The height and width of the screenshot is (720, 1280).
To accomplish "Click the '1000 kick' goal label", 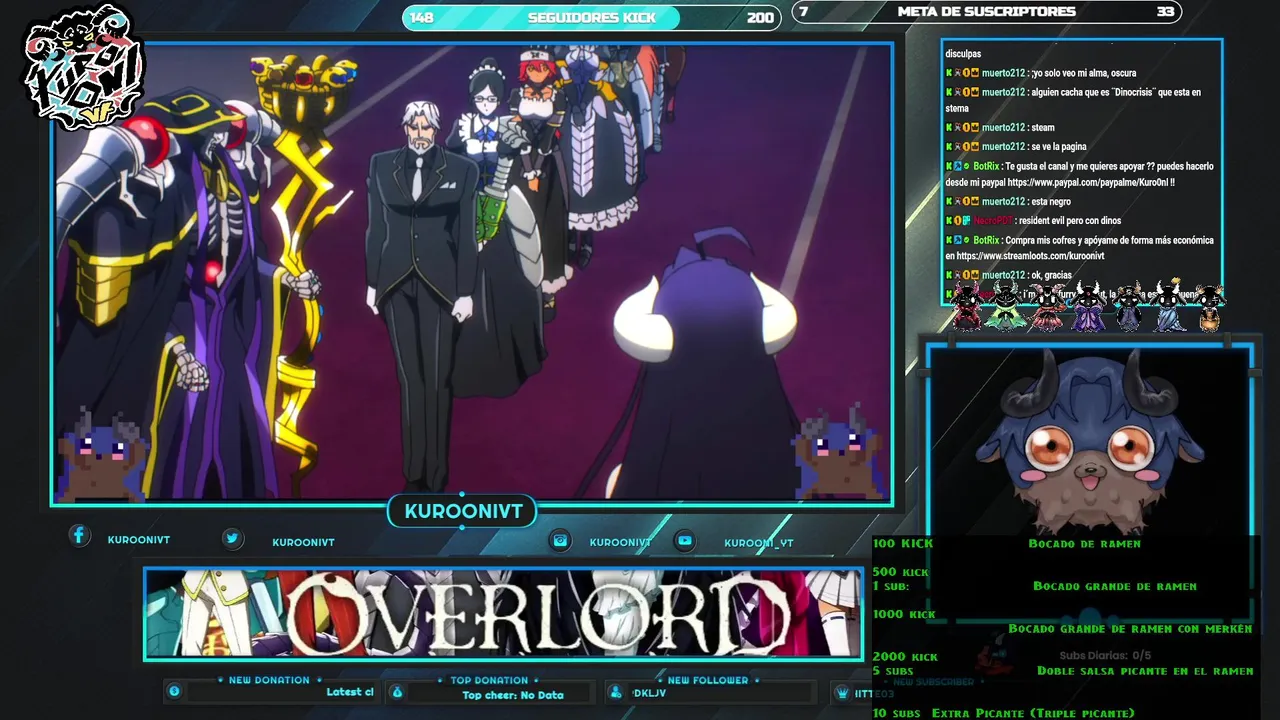I will point(904,614).
